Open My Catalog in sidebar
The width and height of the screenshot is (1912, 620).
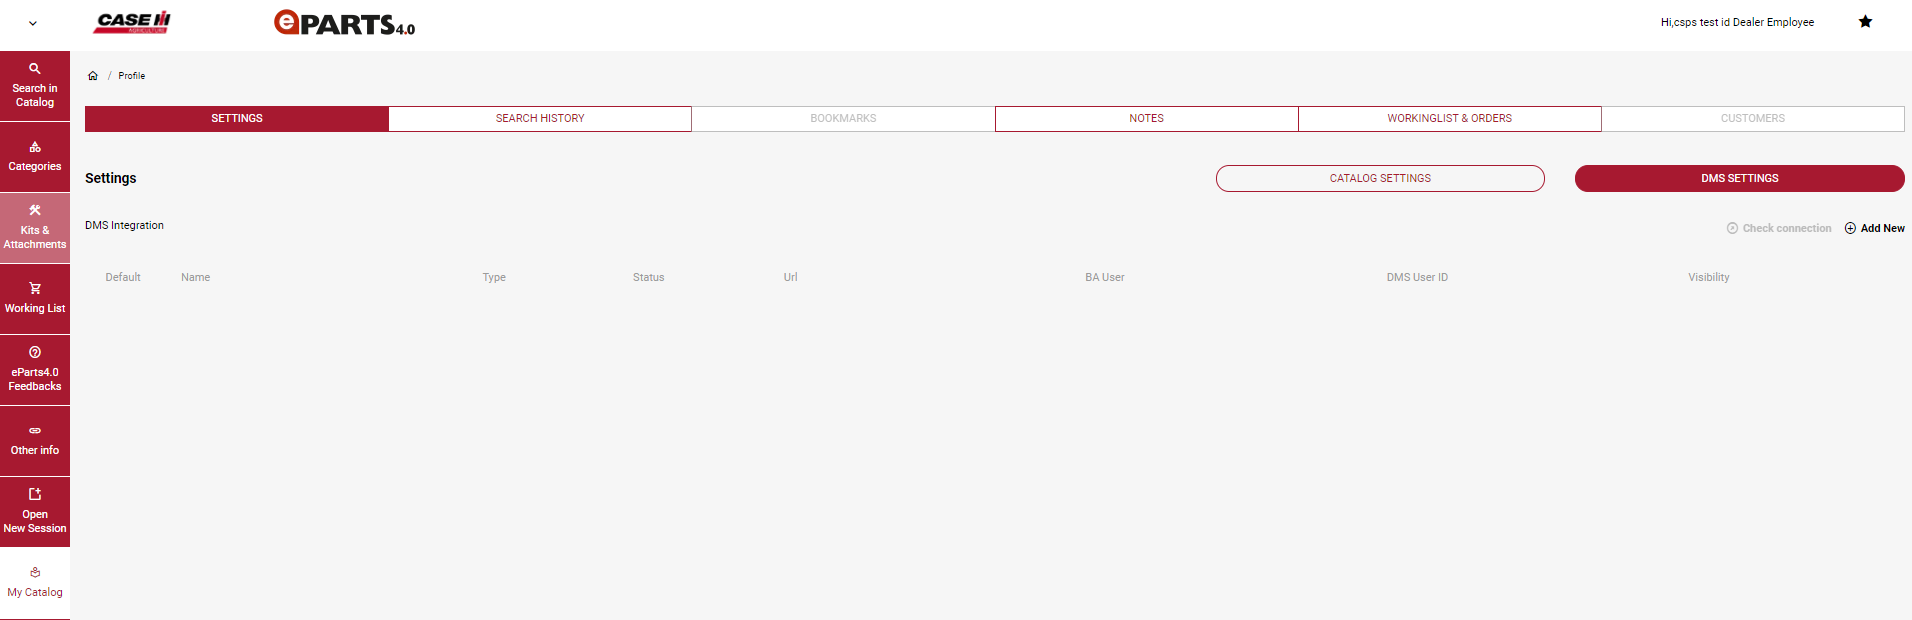point(35,583)
